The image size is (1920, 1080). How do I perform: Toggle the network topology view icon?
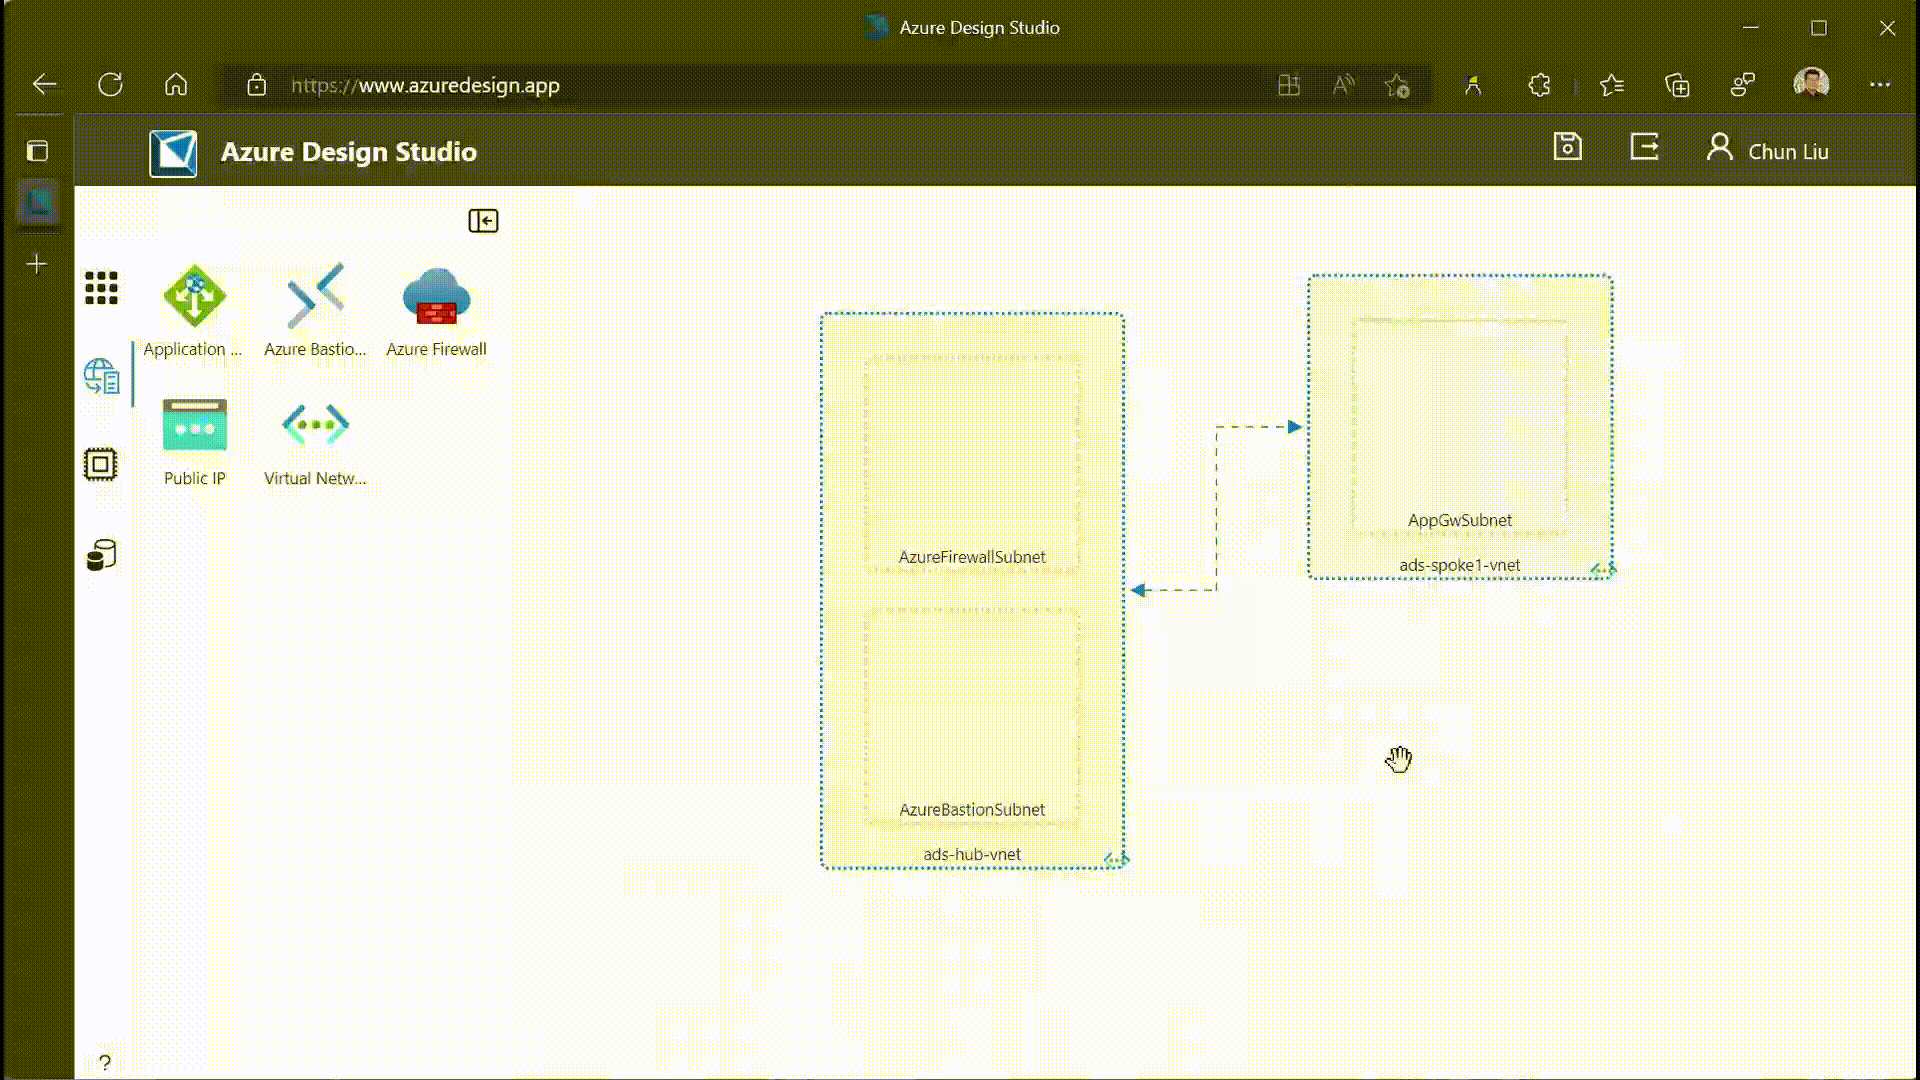coord(103,378)
